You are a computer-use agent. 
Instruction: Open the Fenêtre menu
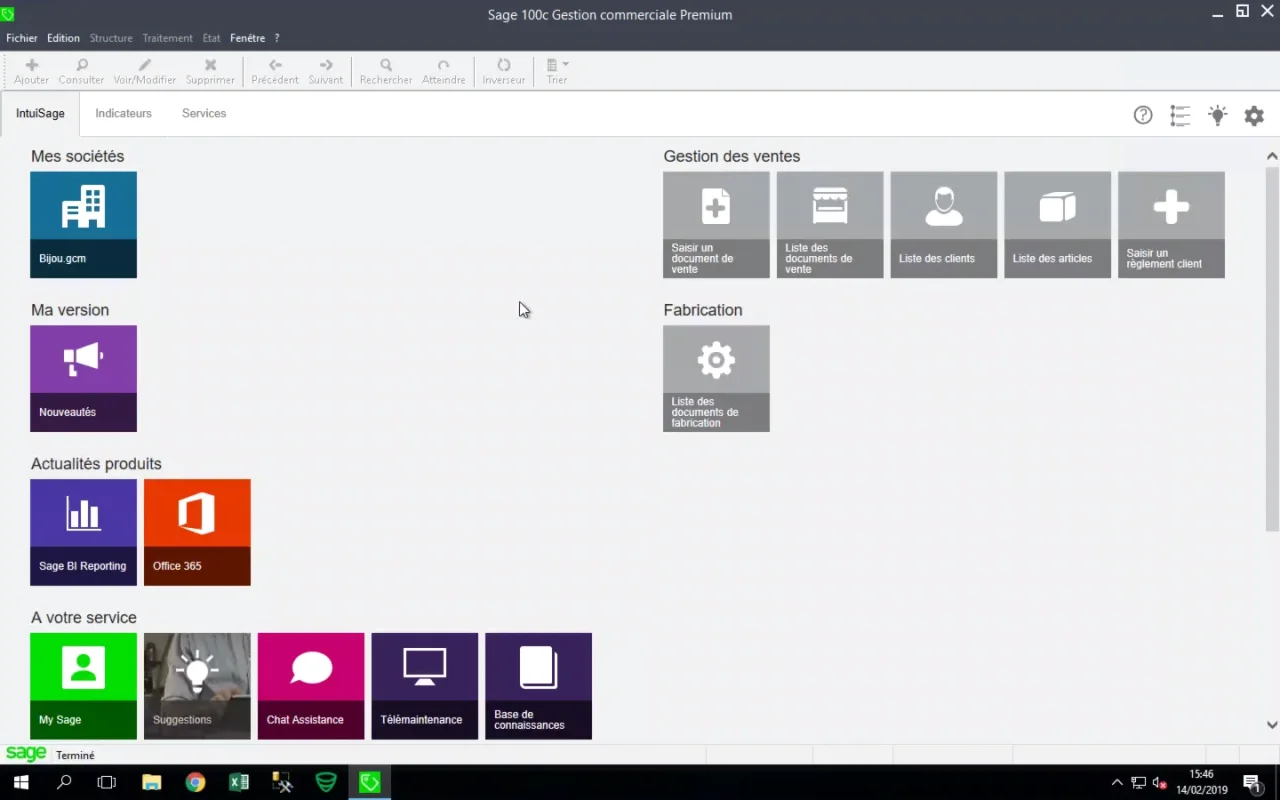[x=248, y=38]
